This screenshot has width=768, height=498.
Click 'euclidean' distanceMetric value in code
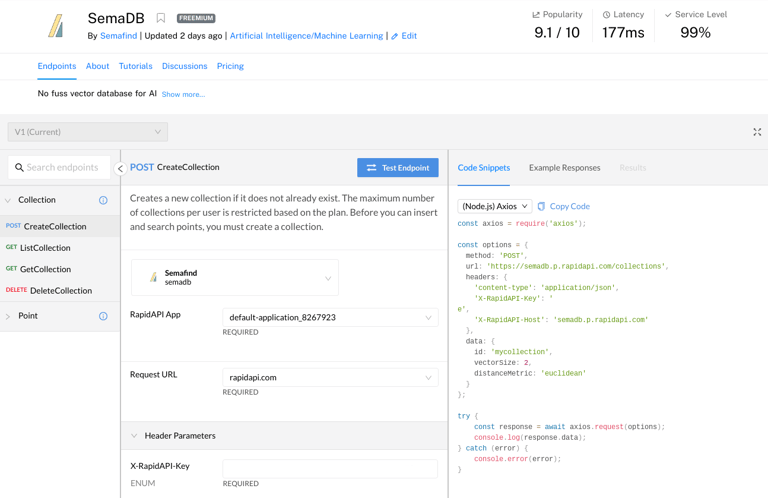point(563,373)
